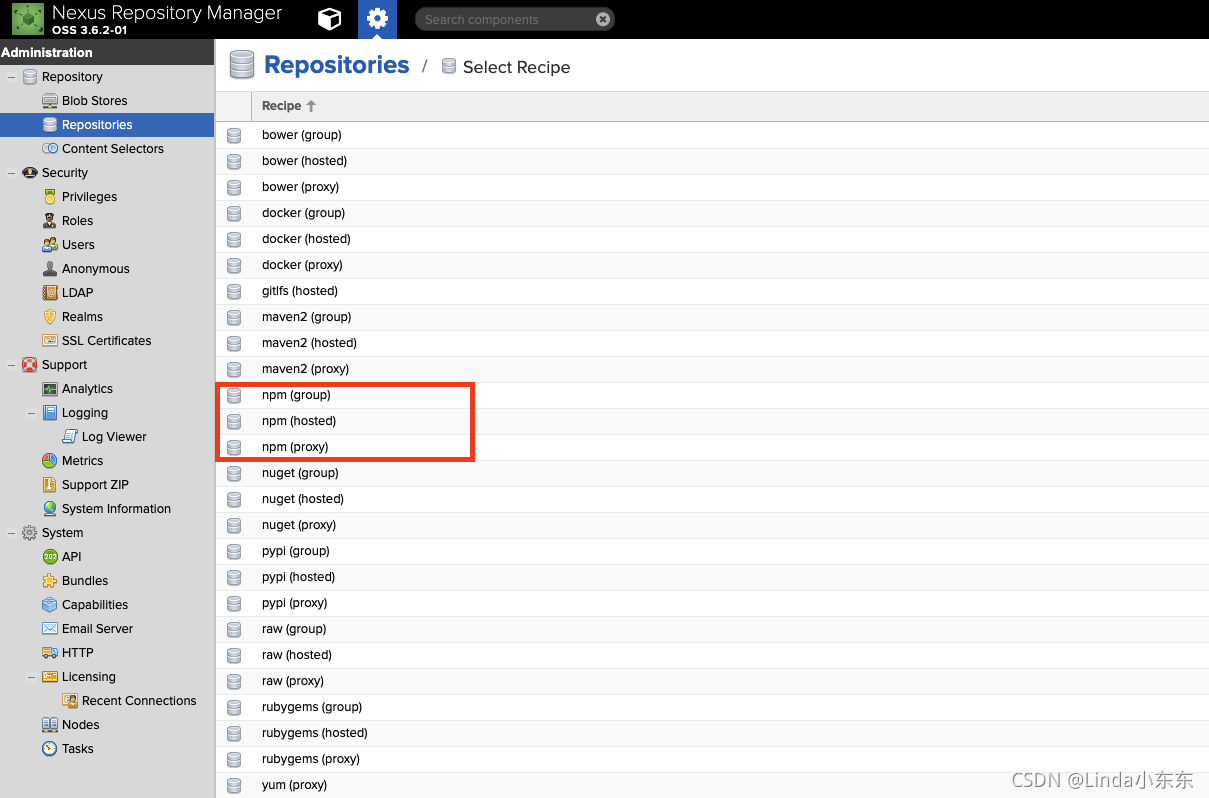Go back to Repositories breadcrumb

pyautogui.click(x=336, y=65)
